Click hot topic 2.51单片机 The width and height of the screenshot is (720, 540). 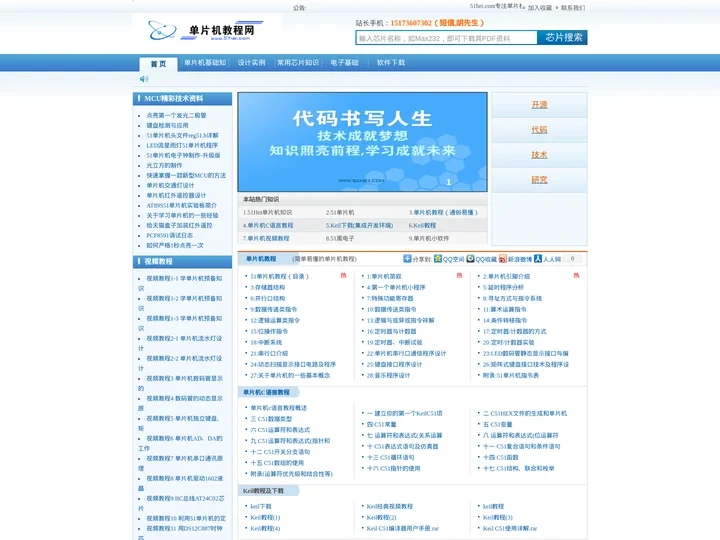coord(340,213)
